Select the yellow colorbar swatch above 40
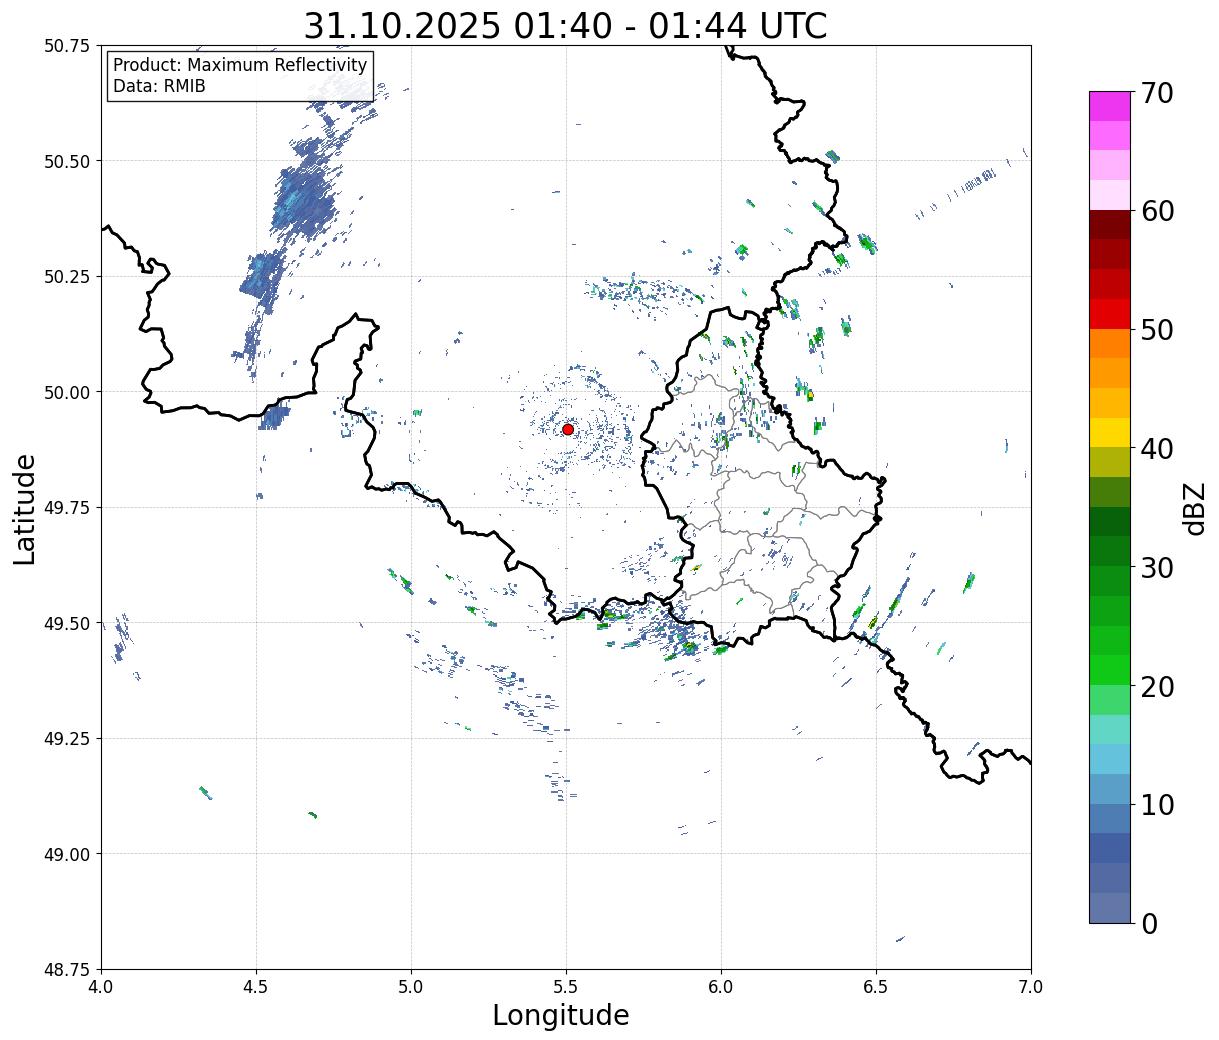 [x=1110, y=433]
